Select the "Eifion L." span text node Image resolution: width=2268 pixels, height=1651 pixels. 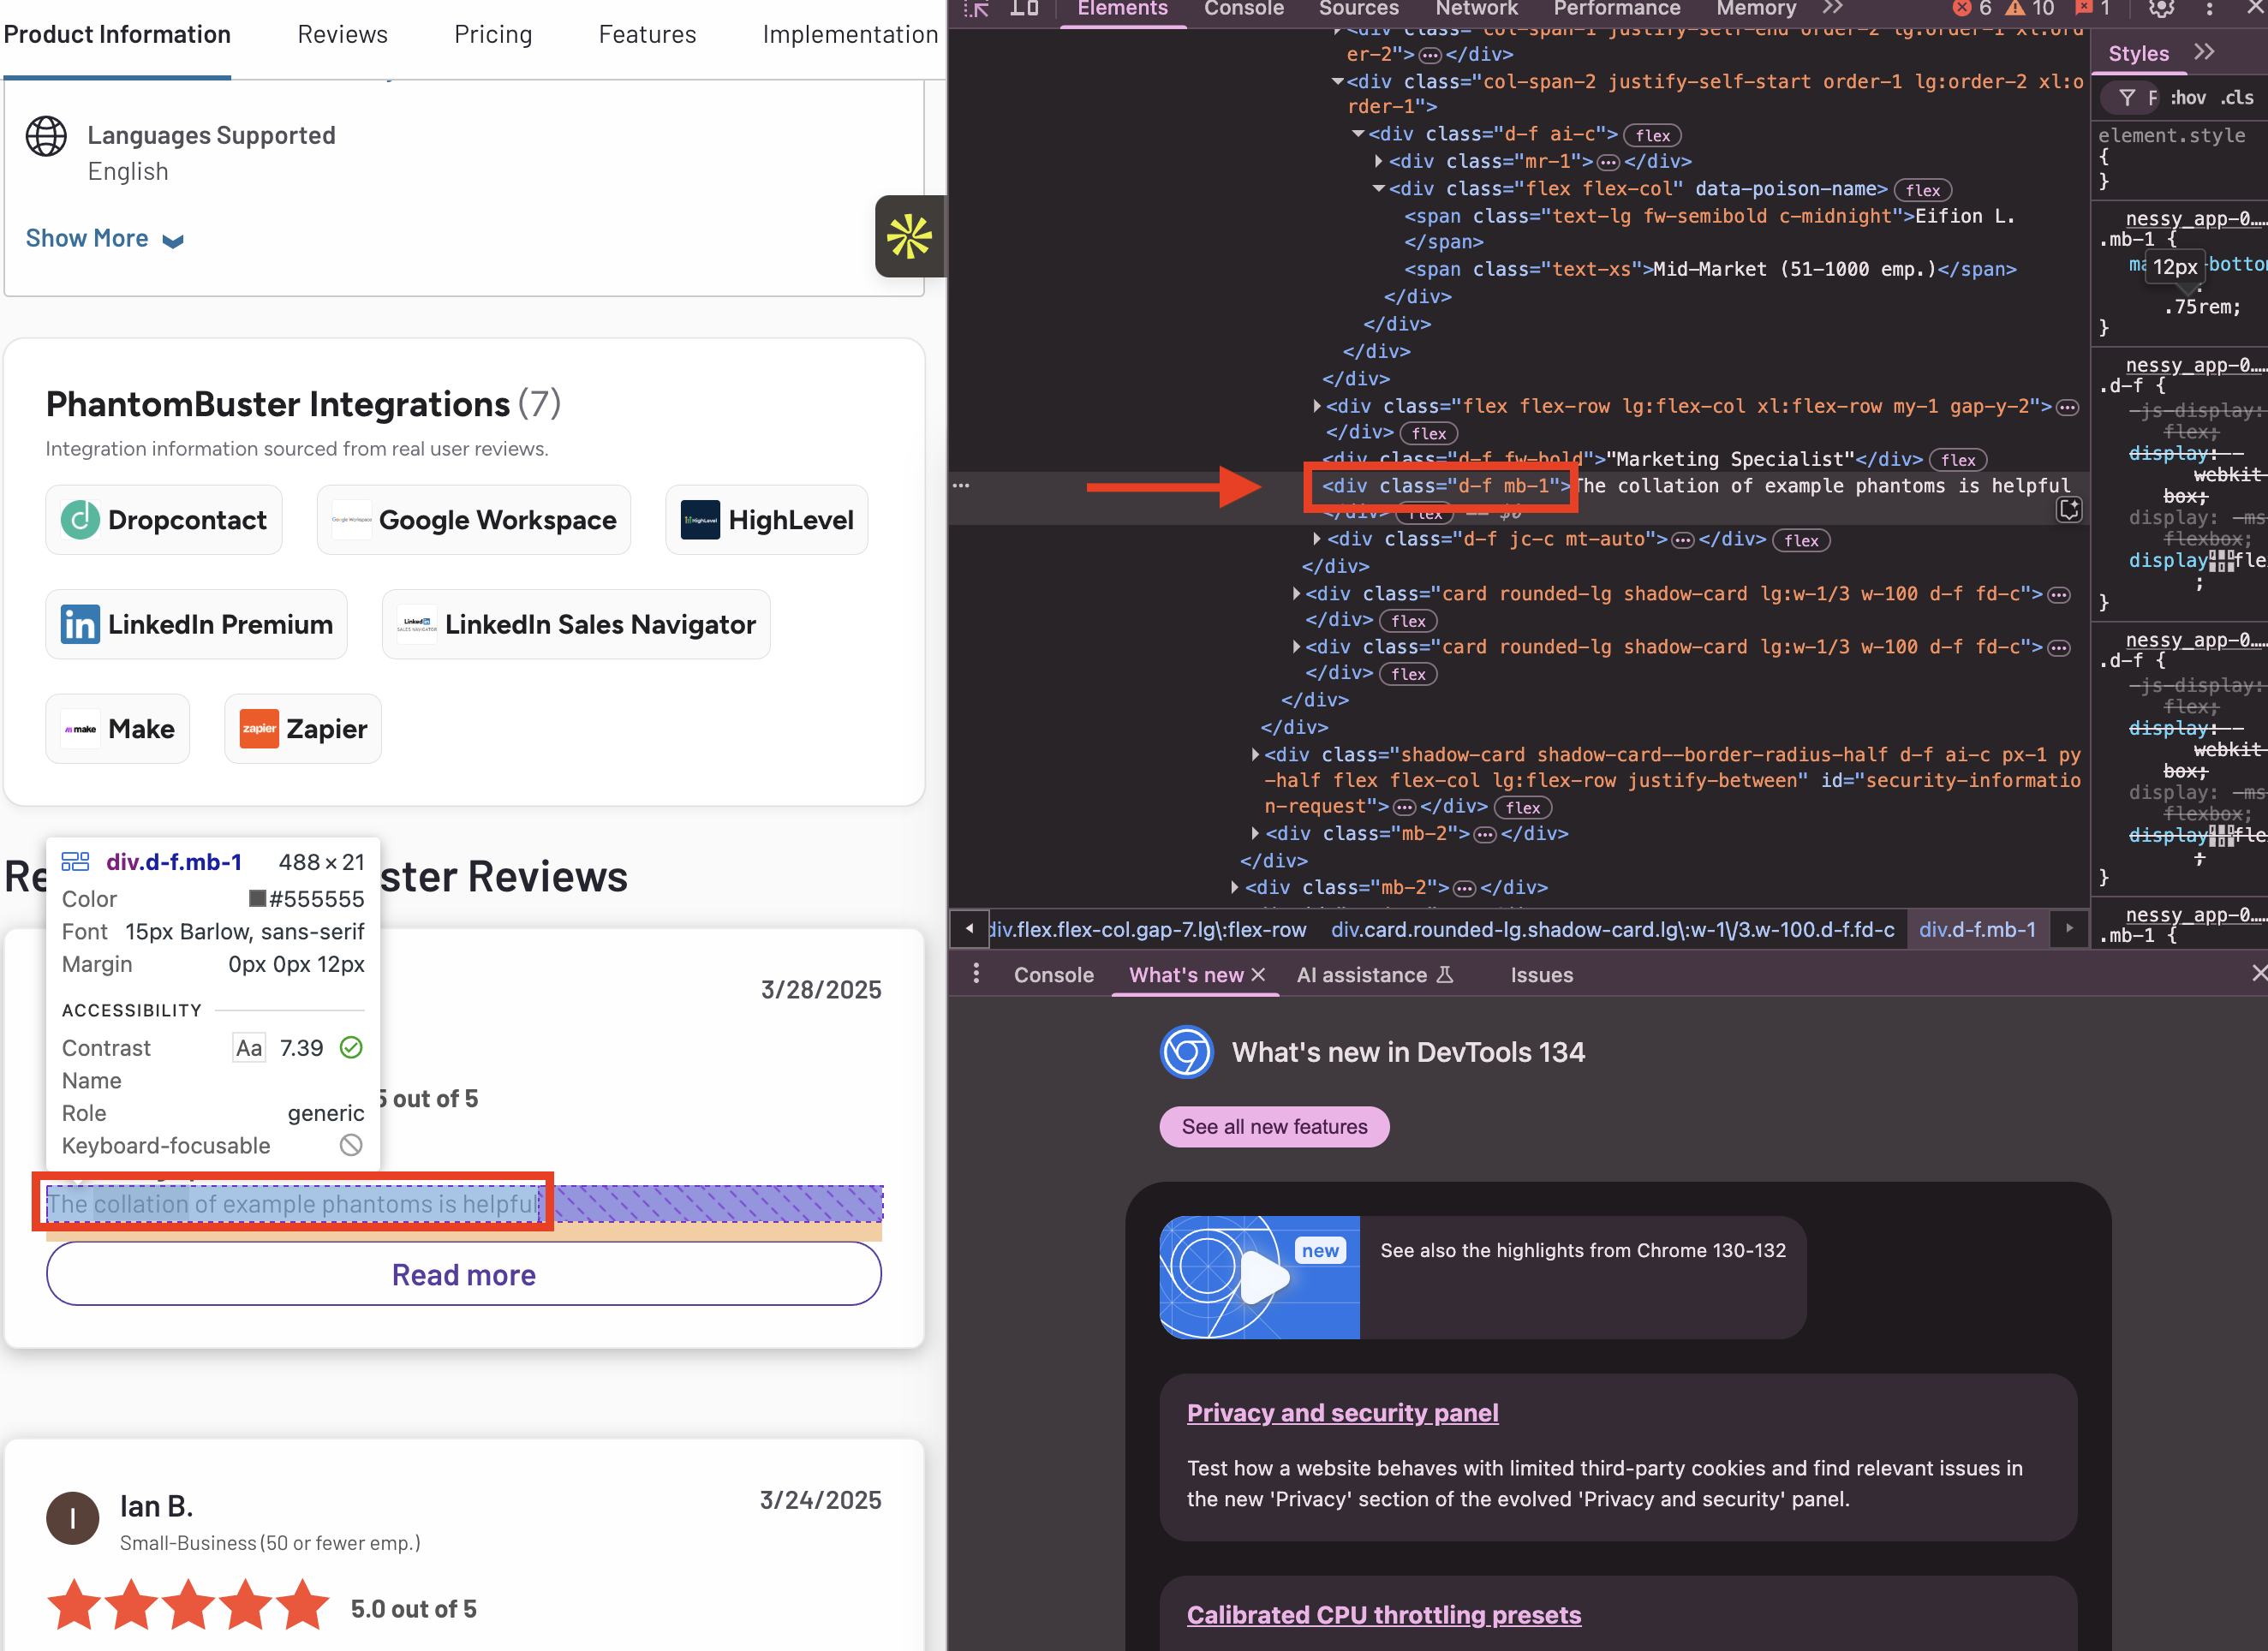click(x=1964, y=216)
